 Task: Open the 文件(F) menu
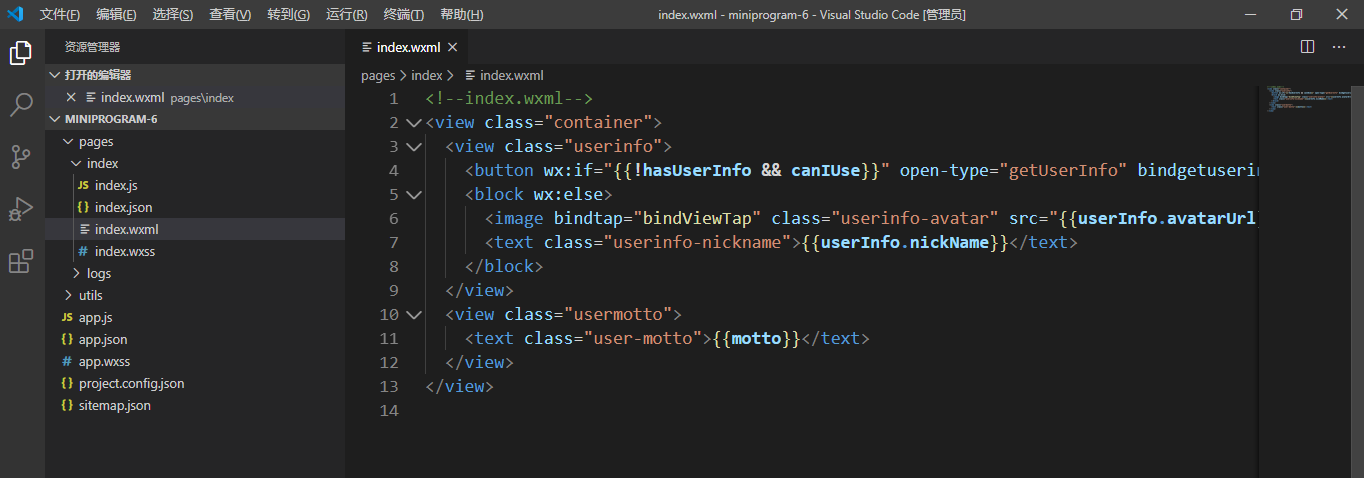coord(60,15)
